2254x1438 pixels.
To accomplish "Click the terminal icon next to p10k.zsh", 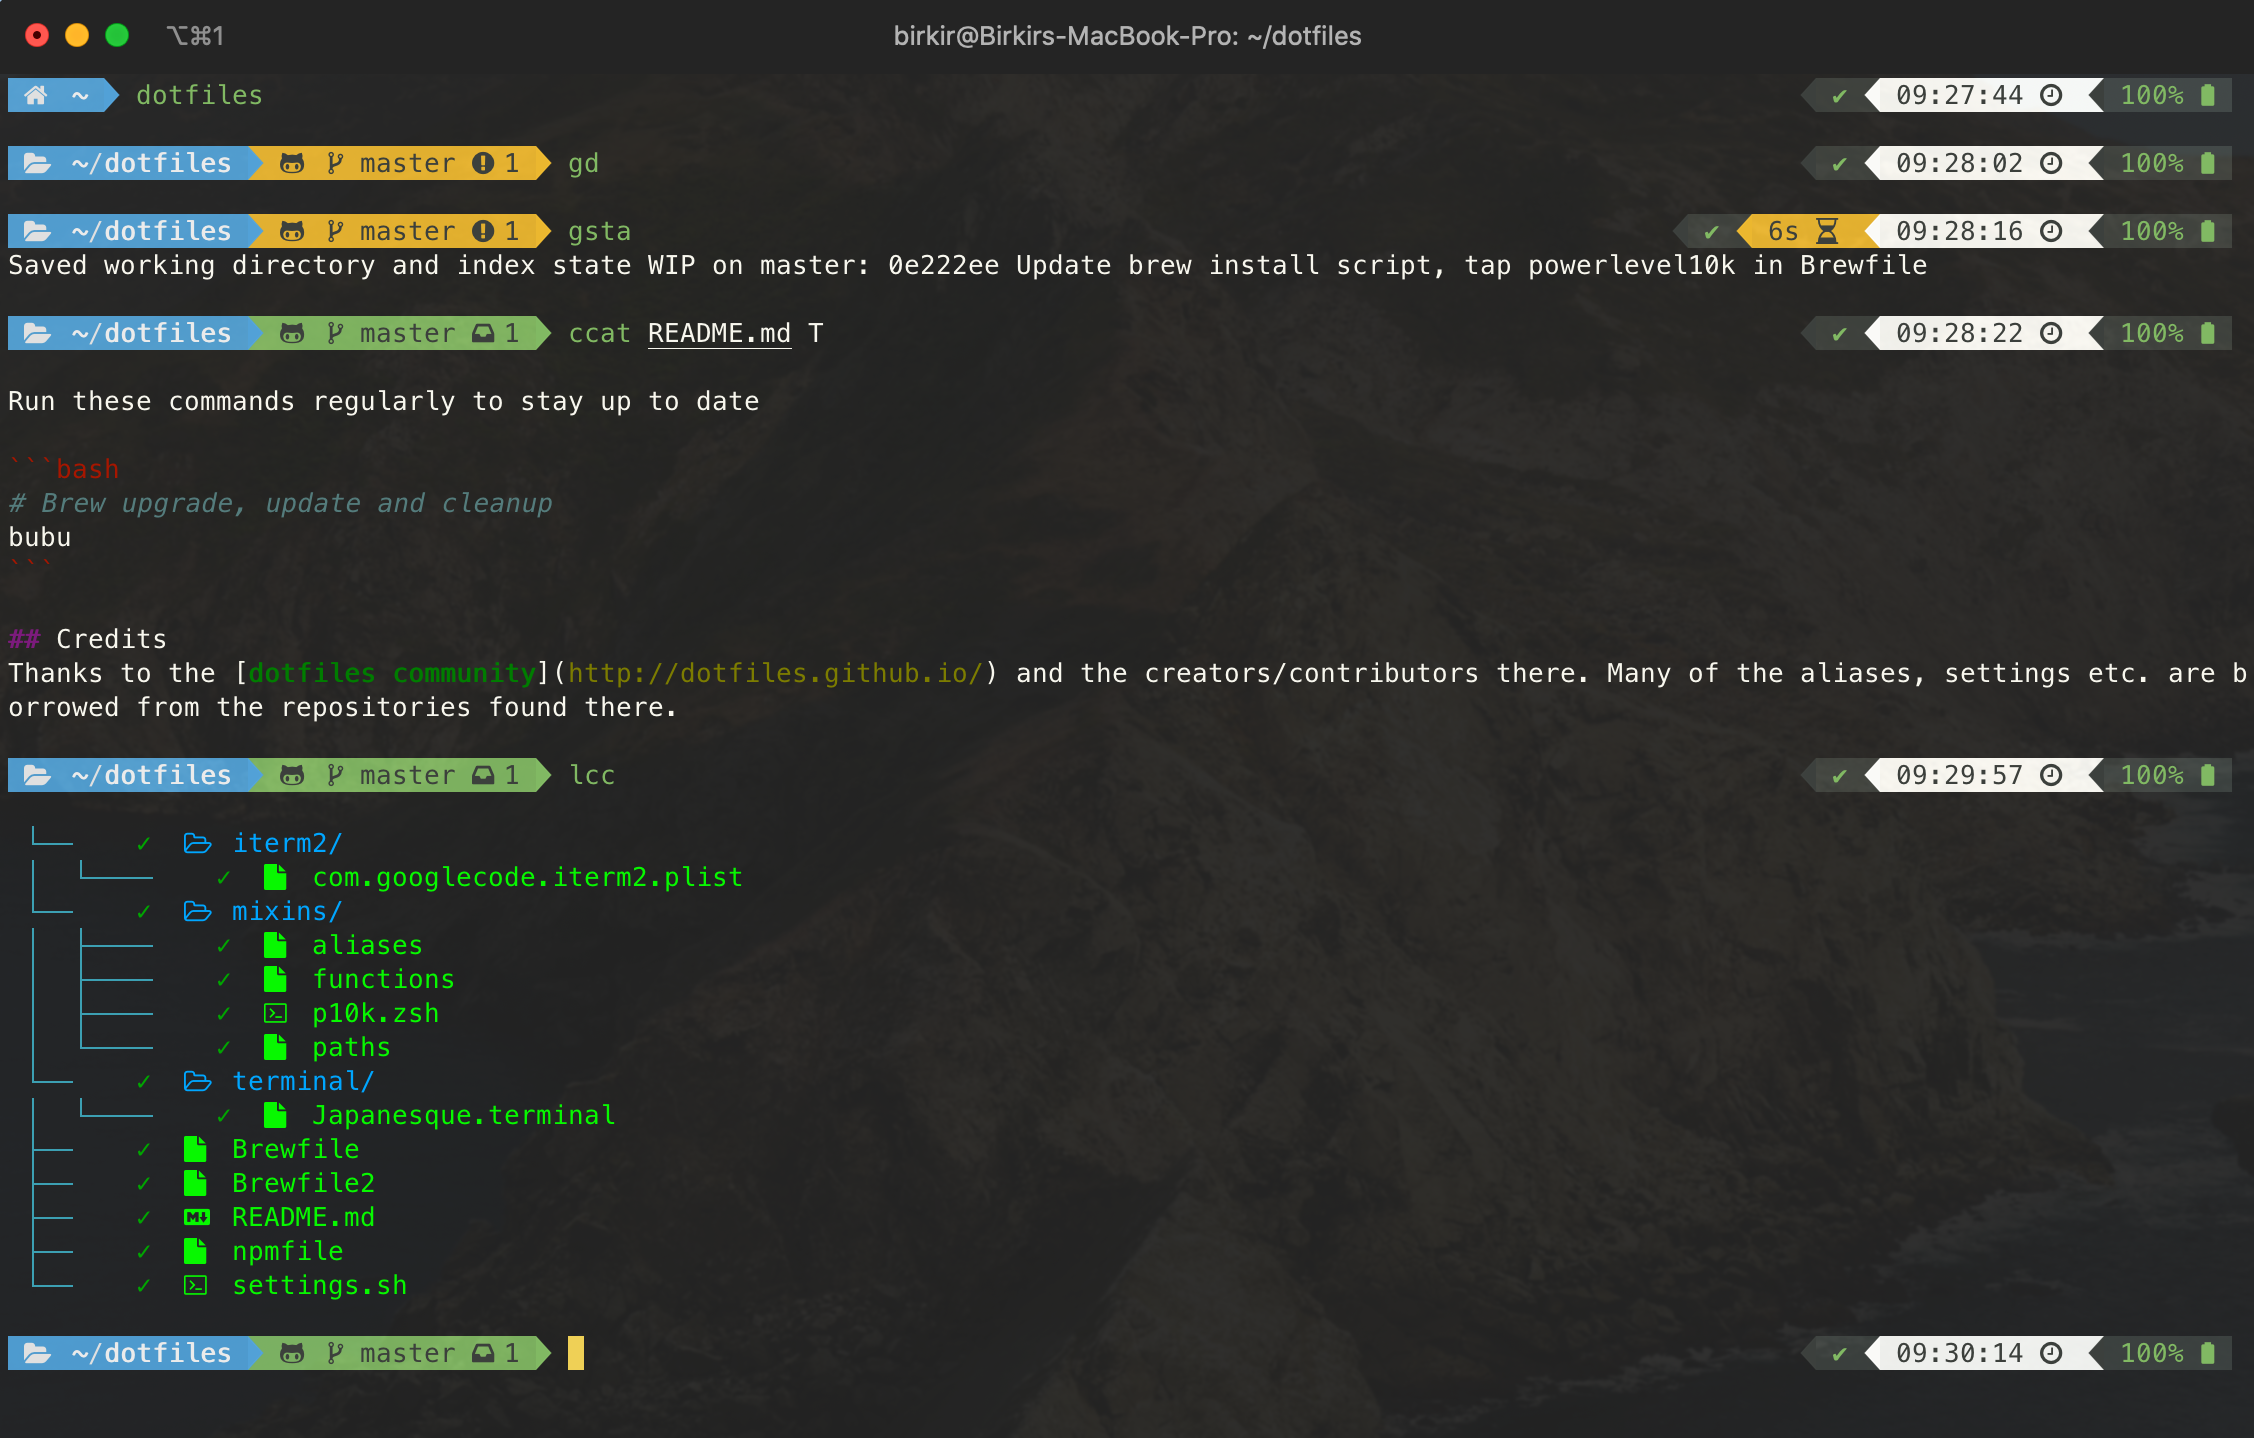I will (275, 1013).
